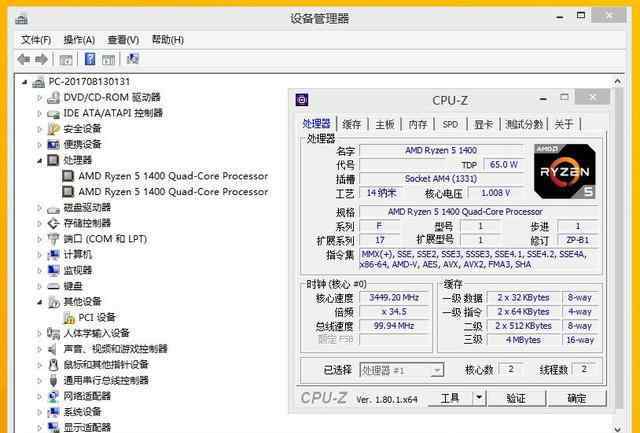Collapse the PC-201708130131 root node

24,82
